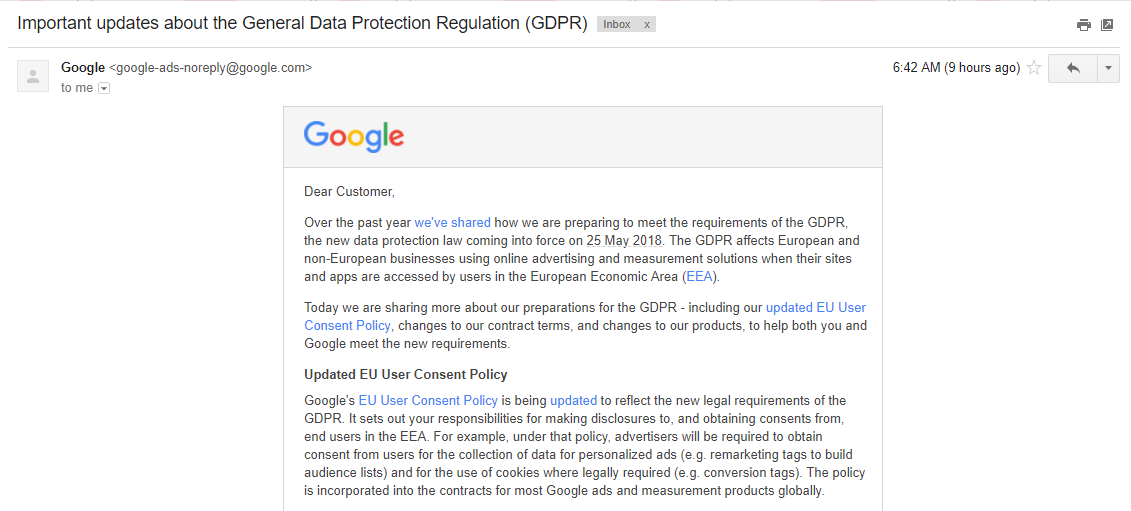1131x511 pixels.
Task: Reply using the arrow button
Action: [x=1073, y=69]
